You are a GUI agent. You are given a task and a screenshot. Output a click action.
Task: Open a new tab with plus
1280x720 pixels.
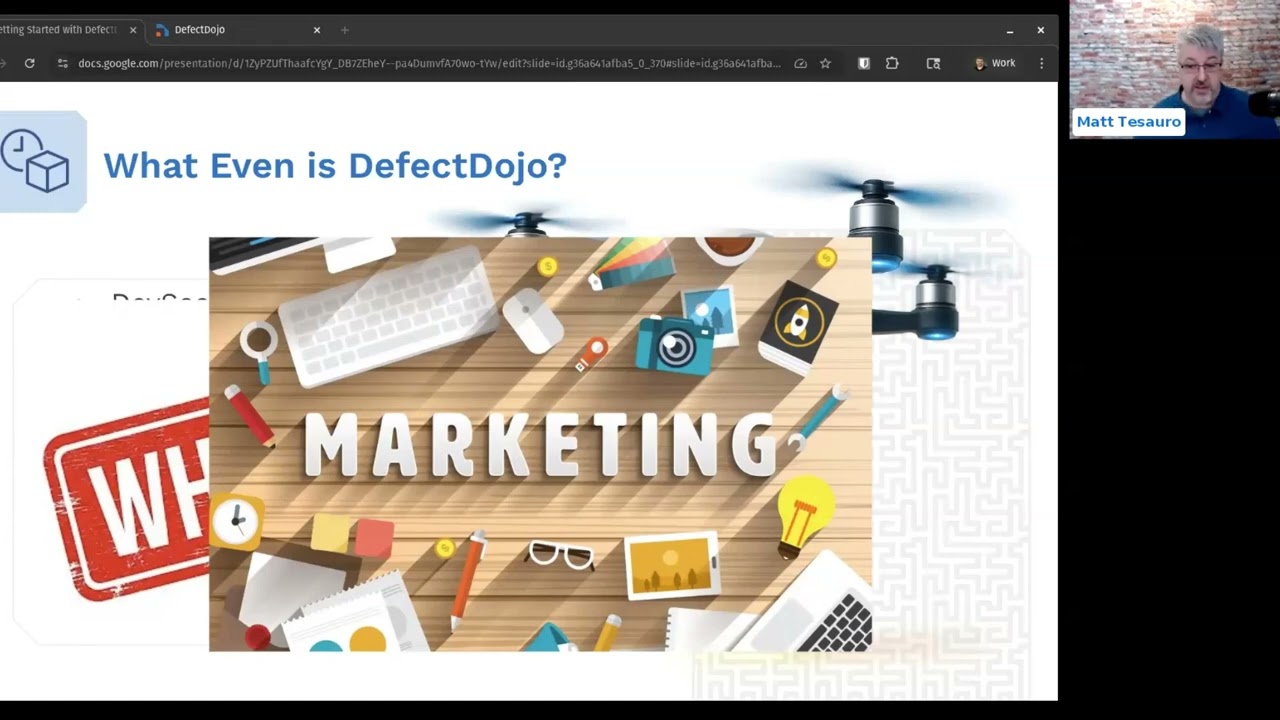pyautogui.click(x=345, y=30)
